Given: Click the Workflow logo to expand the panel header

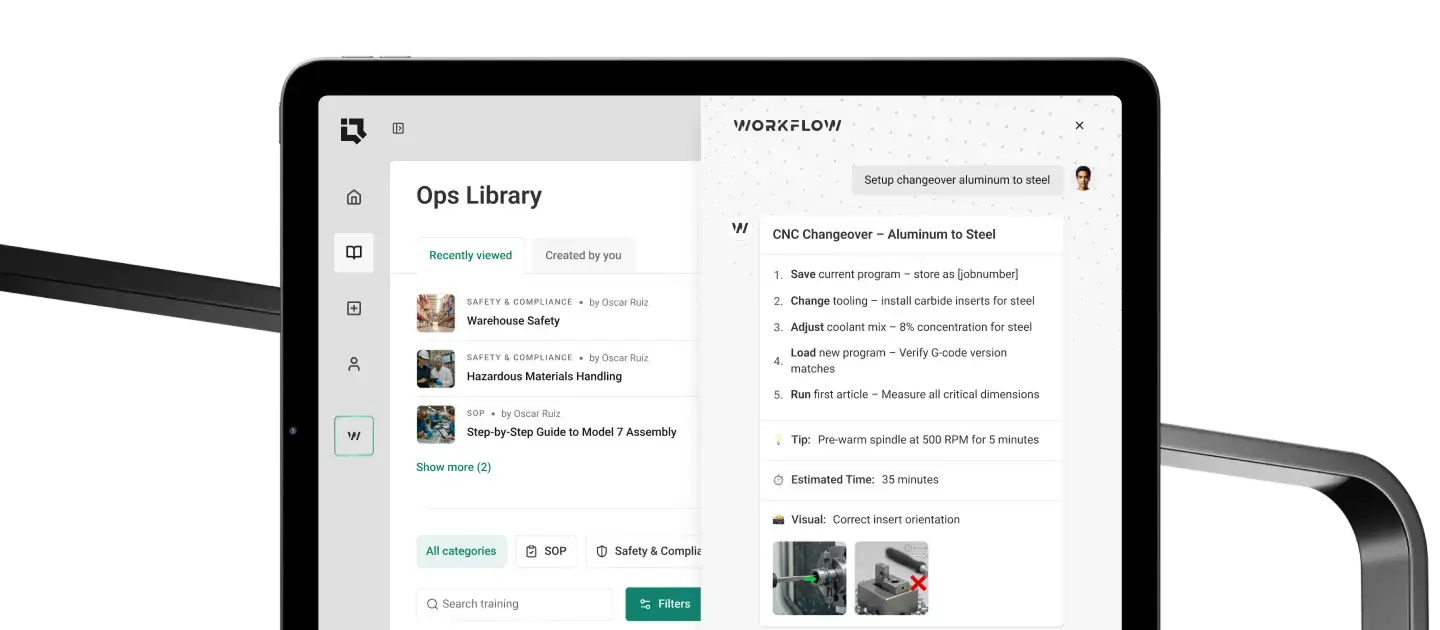Looking at the screenshot, I should click(787, 125).
